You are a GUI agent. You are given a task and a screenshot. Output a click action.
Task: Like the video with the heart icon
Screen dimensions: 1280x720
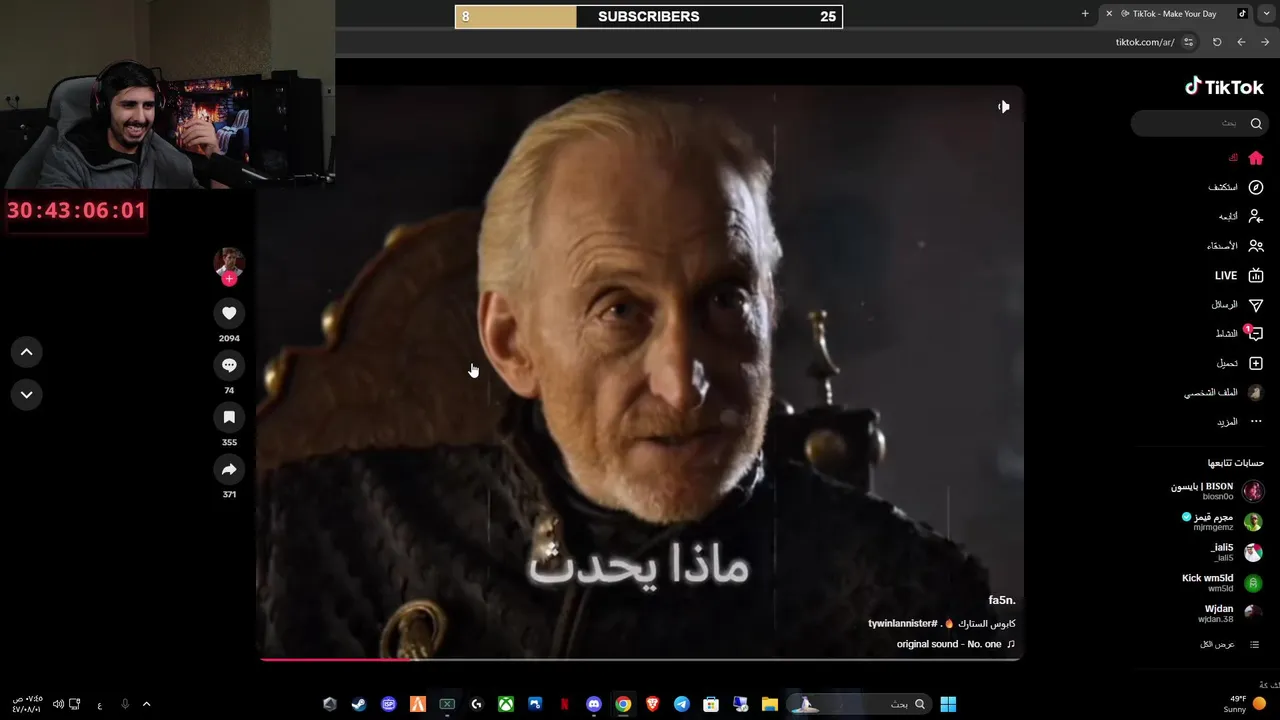click(229, 313)
